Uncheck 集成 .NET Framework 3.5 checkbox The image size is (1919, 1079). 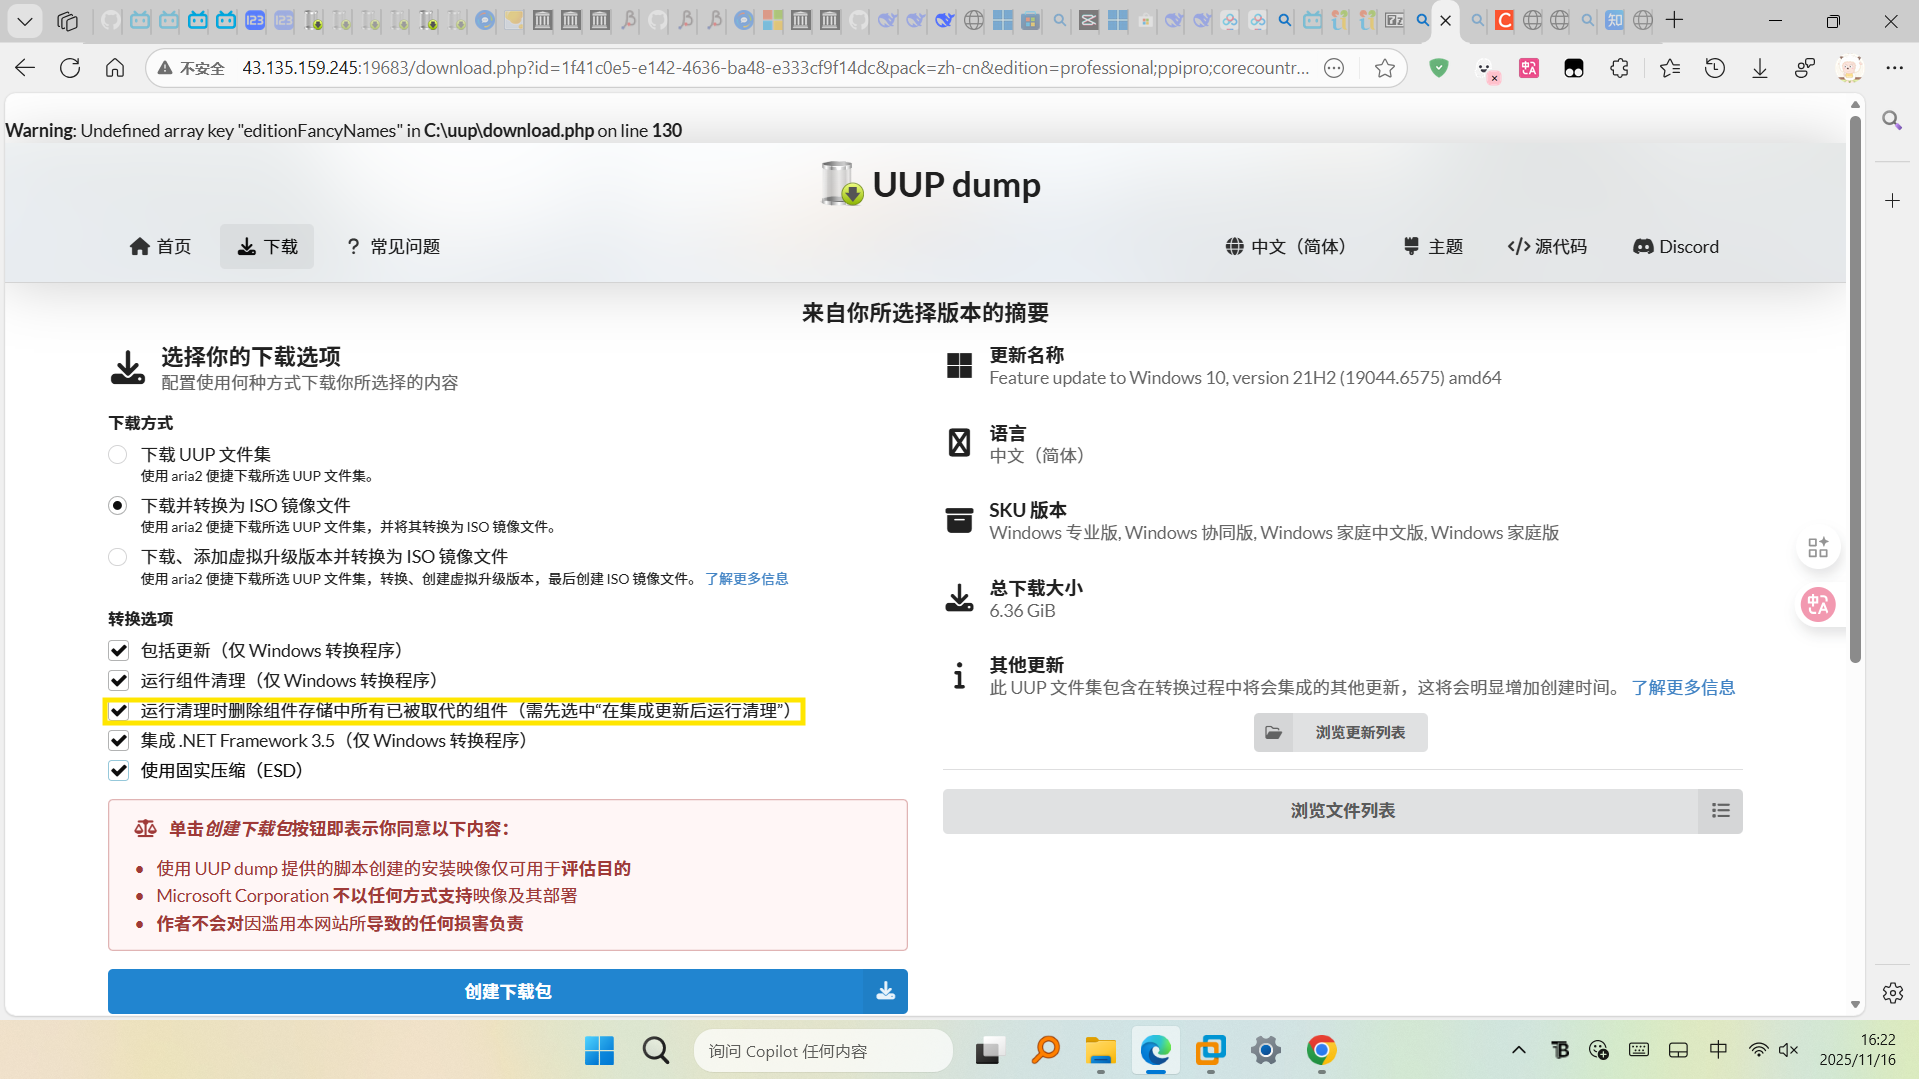click(119, 741)
